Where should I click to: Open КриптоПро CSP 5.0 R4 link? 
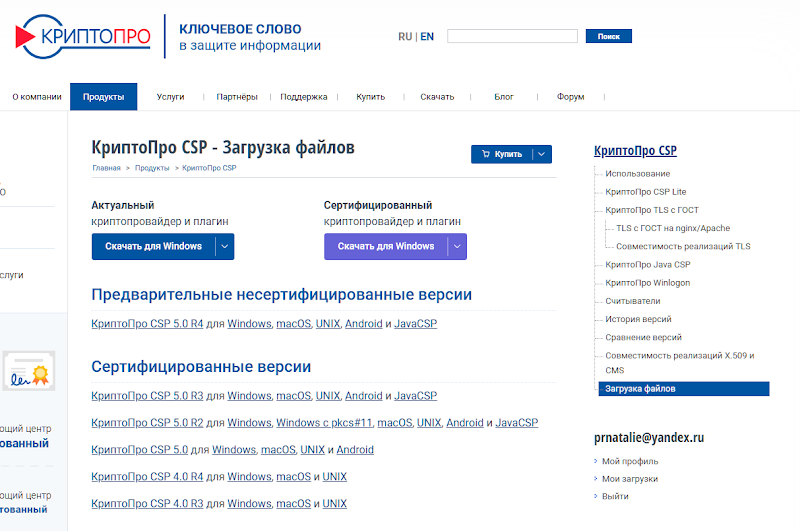click(x=147, y=324)
